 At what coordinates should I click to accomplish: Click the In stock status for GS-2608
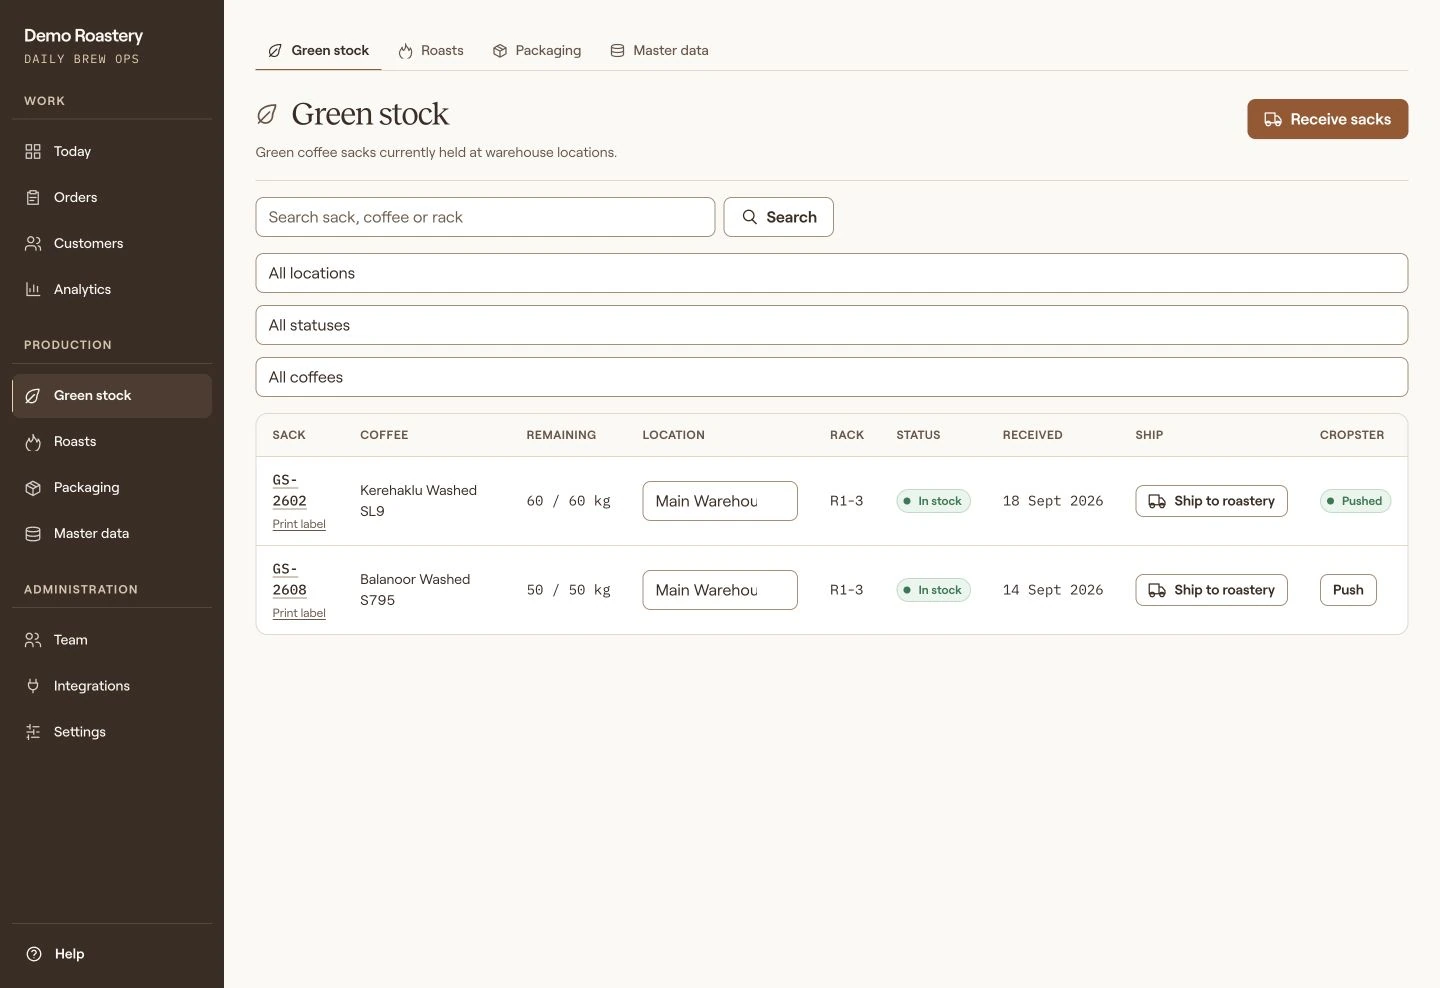pos(933,590)
